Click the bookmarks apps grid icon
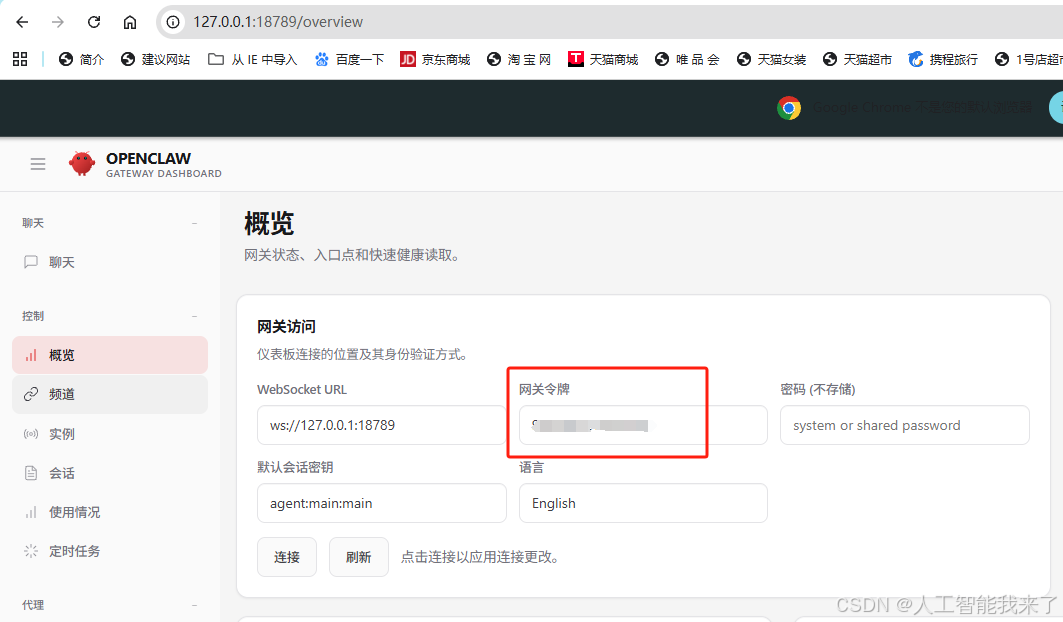This screenshot has height=622, width=1063. pyautogui.click(x=20, y=58)
